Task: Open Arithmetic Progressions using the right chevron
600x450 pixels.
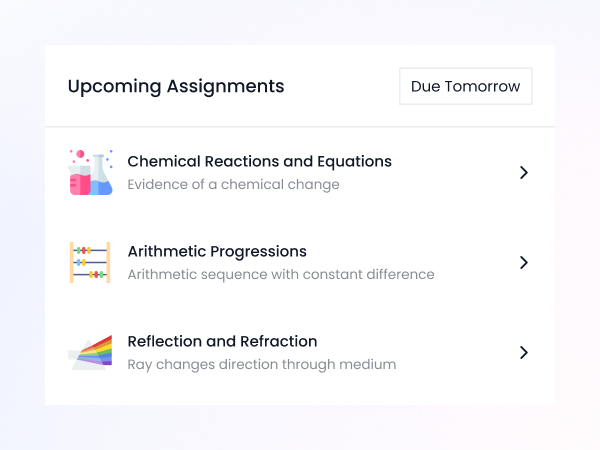Action: coord(523,262)
